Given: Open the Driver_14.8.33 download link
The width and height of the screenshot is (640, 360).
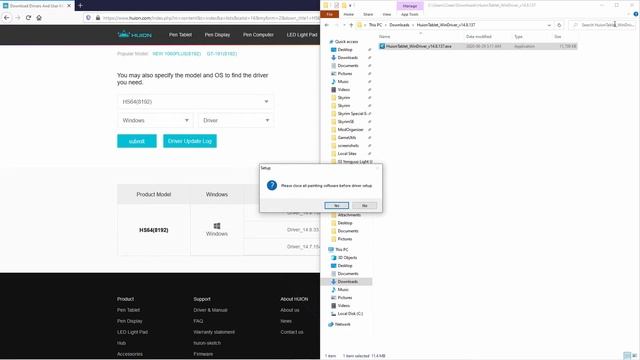Looking at the screenshot, I should [302, 230].
